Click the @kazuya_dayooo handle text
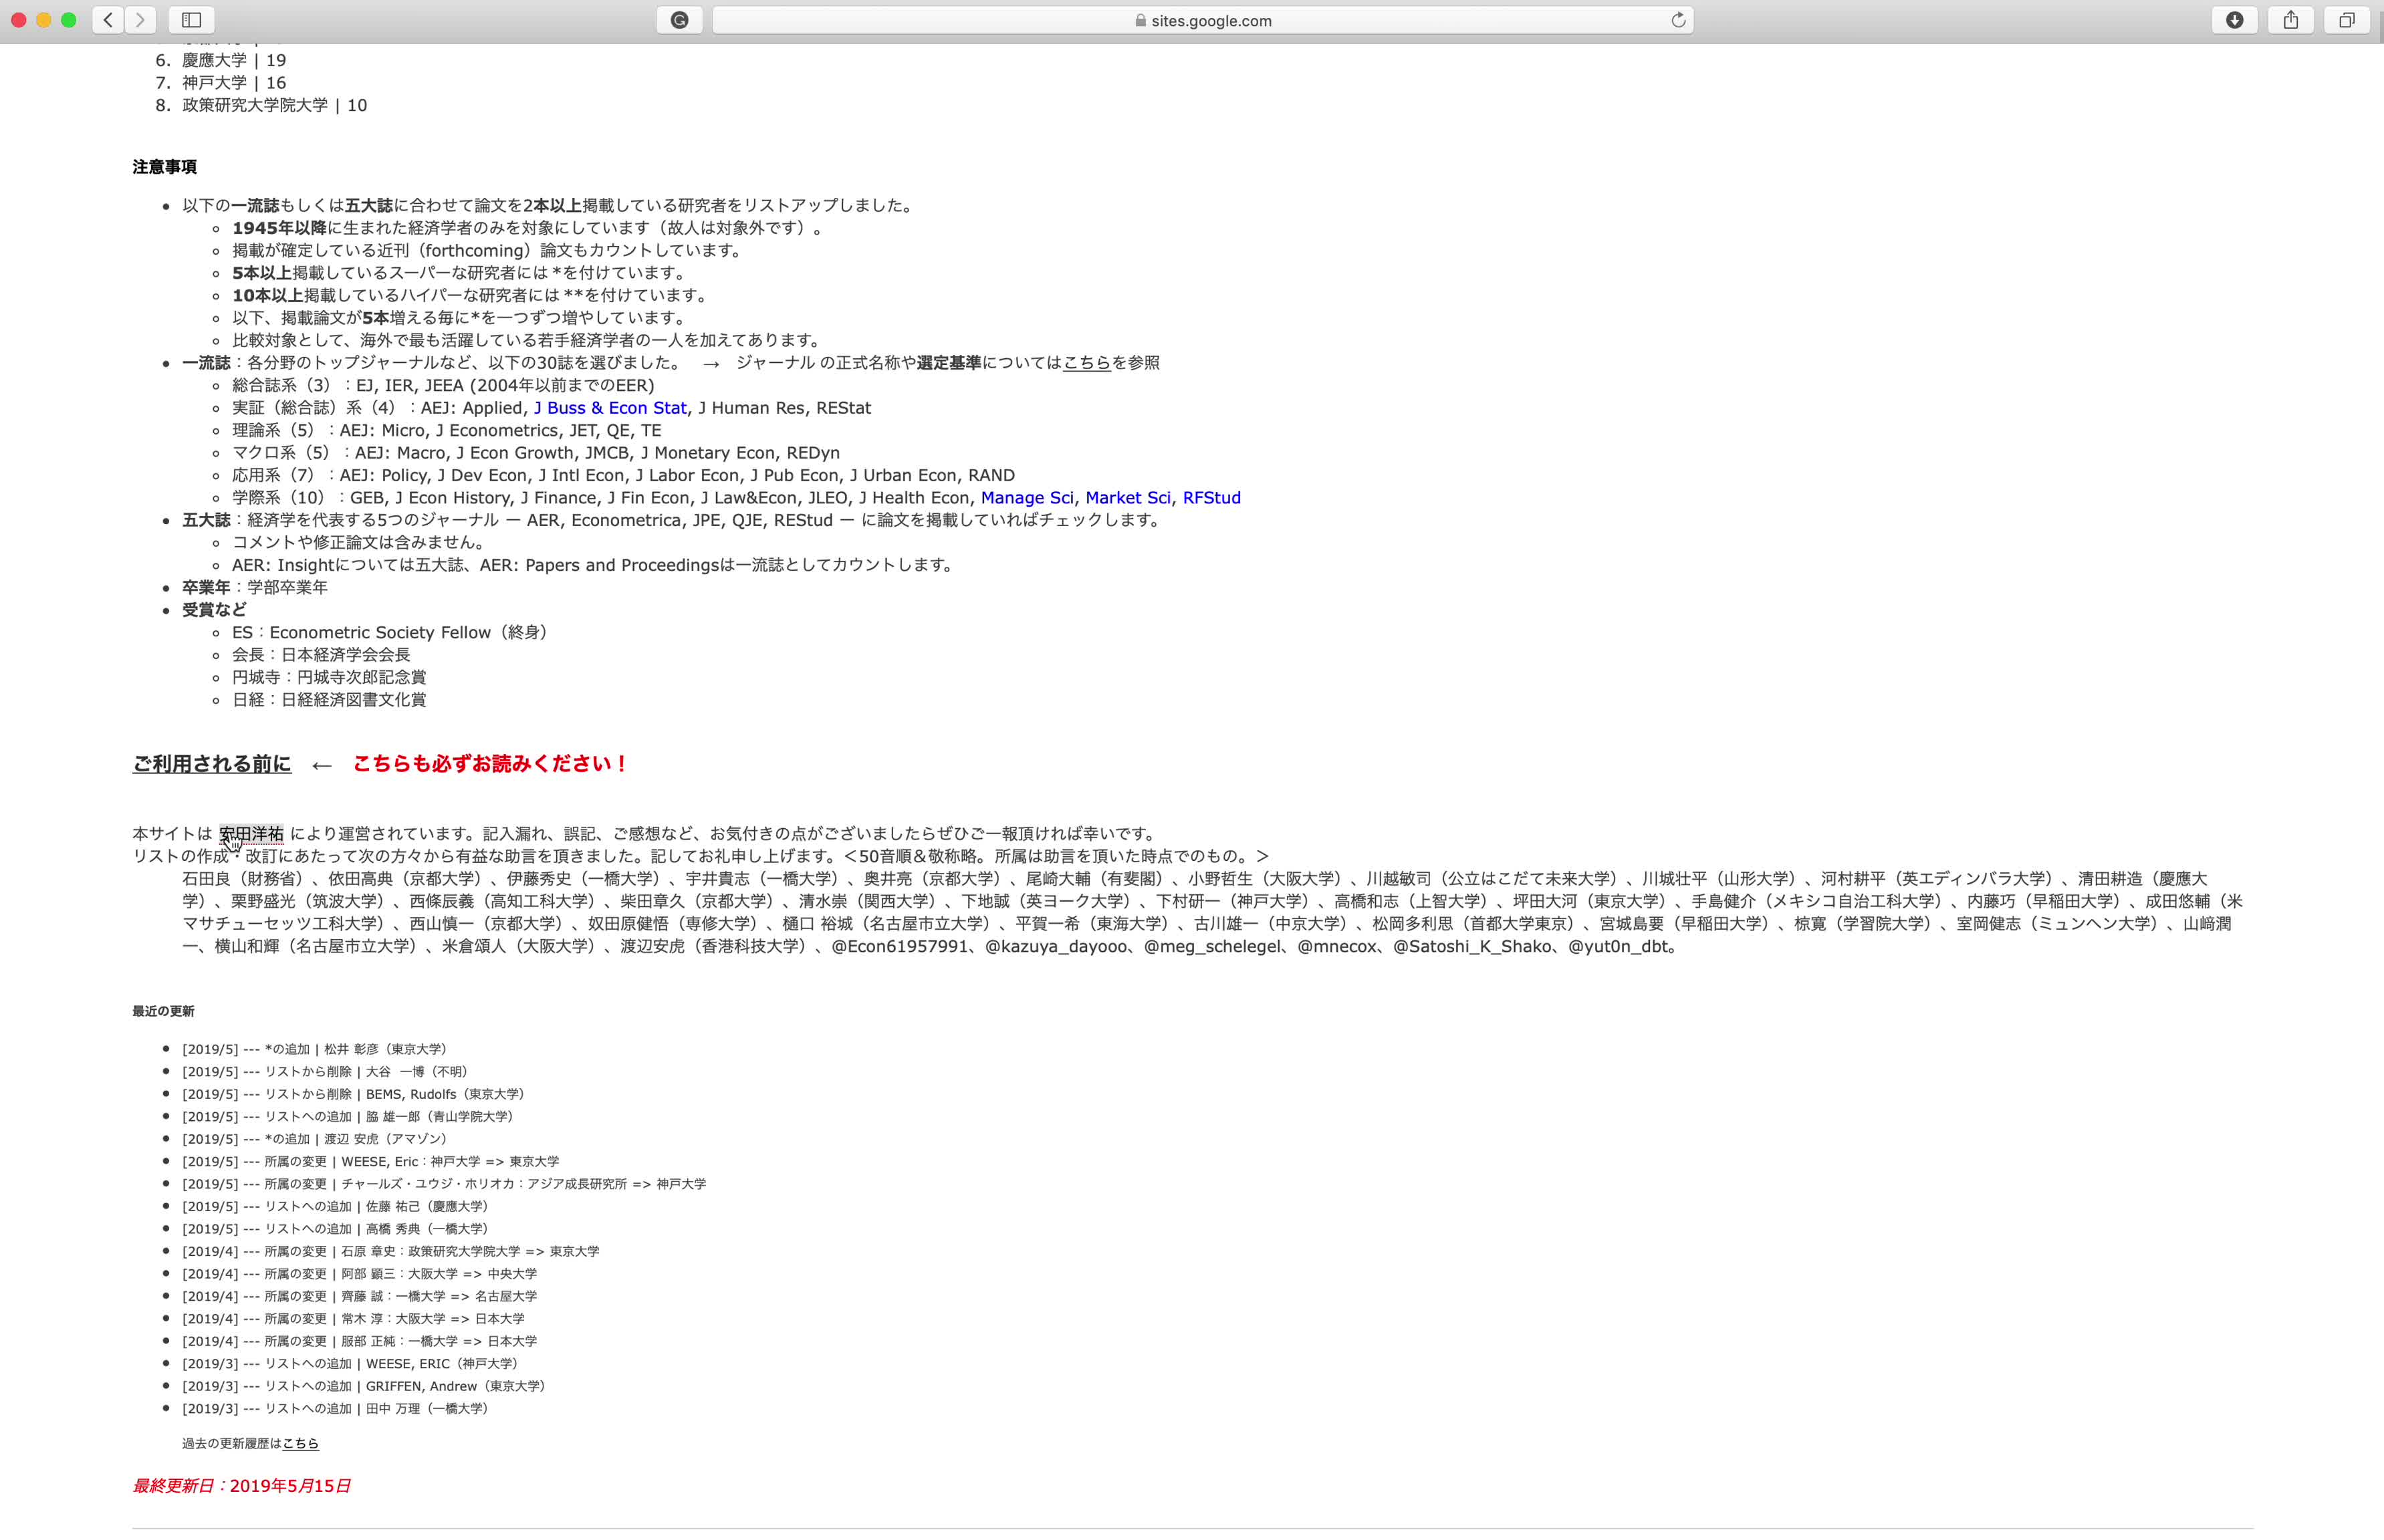Screen dimensions: 2384x1540 point(1057,947)
